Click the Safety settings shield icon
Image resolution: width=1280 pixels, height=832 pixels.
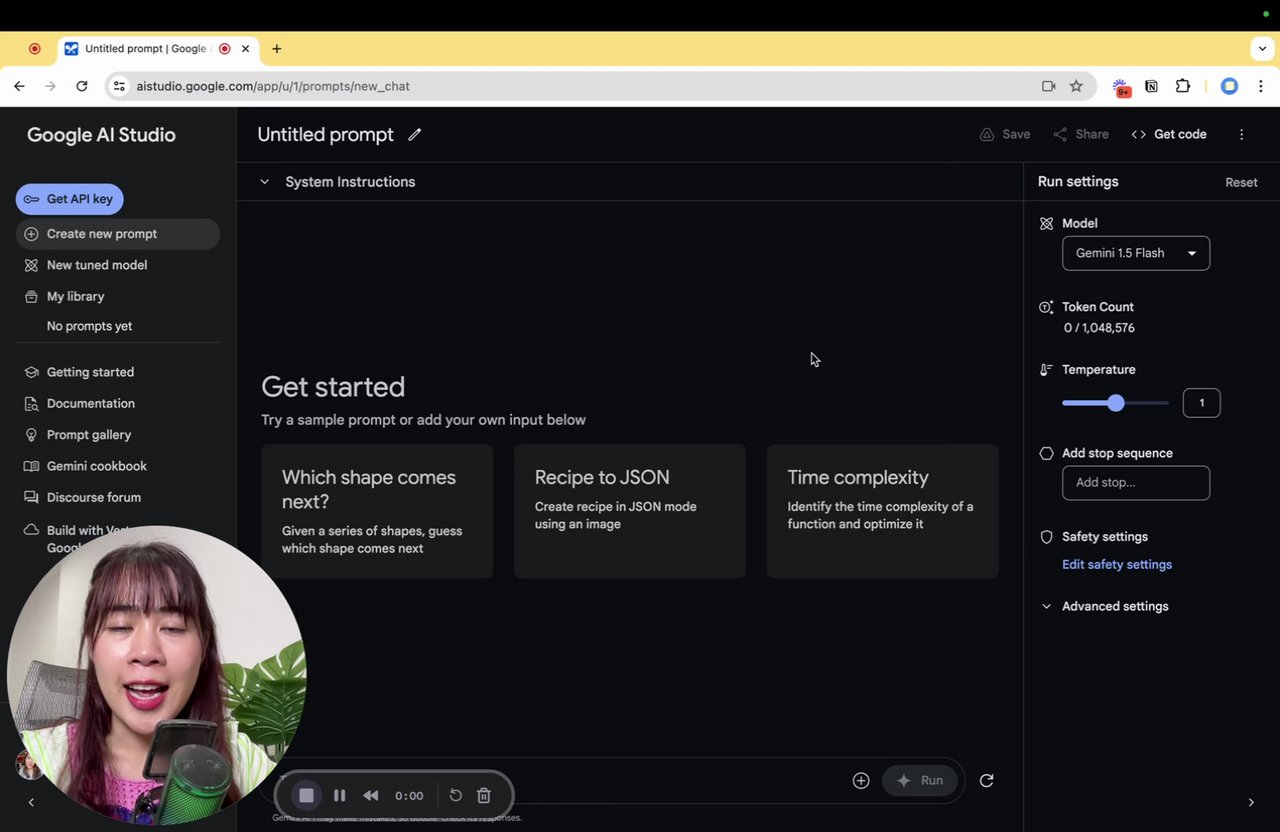(1046, 537)
